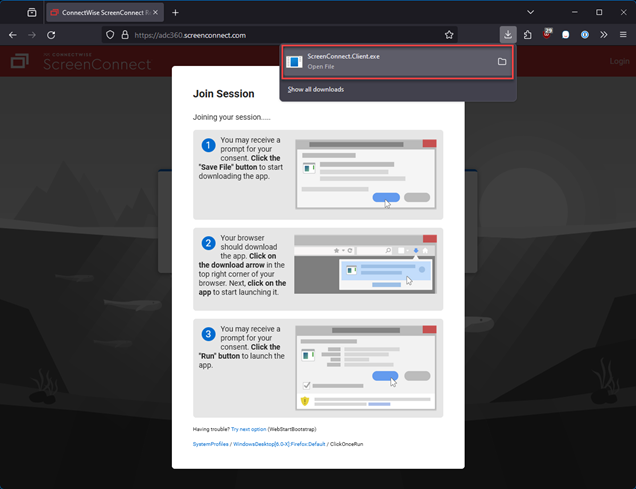This screenshot has width=636, height=489.
Task: Click Show all downloads
Action: coord(316,89)
